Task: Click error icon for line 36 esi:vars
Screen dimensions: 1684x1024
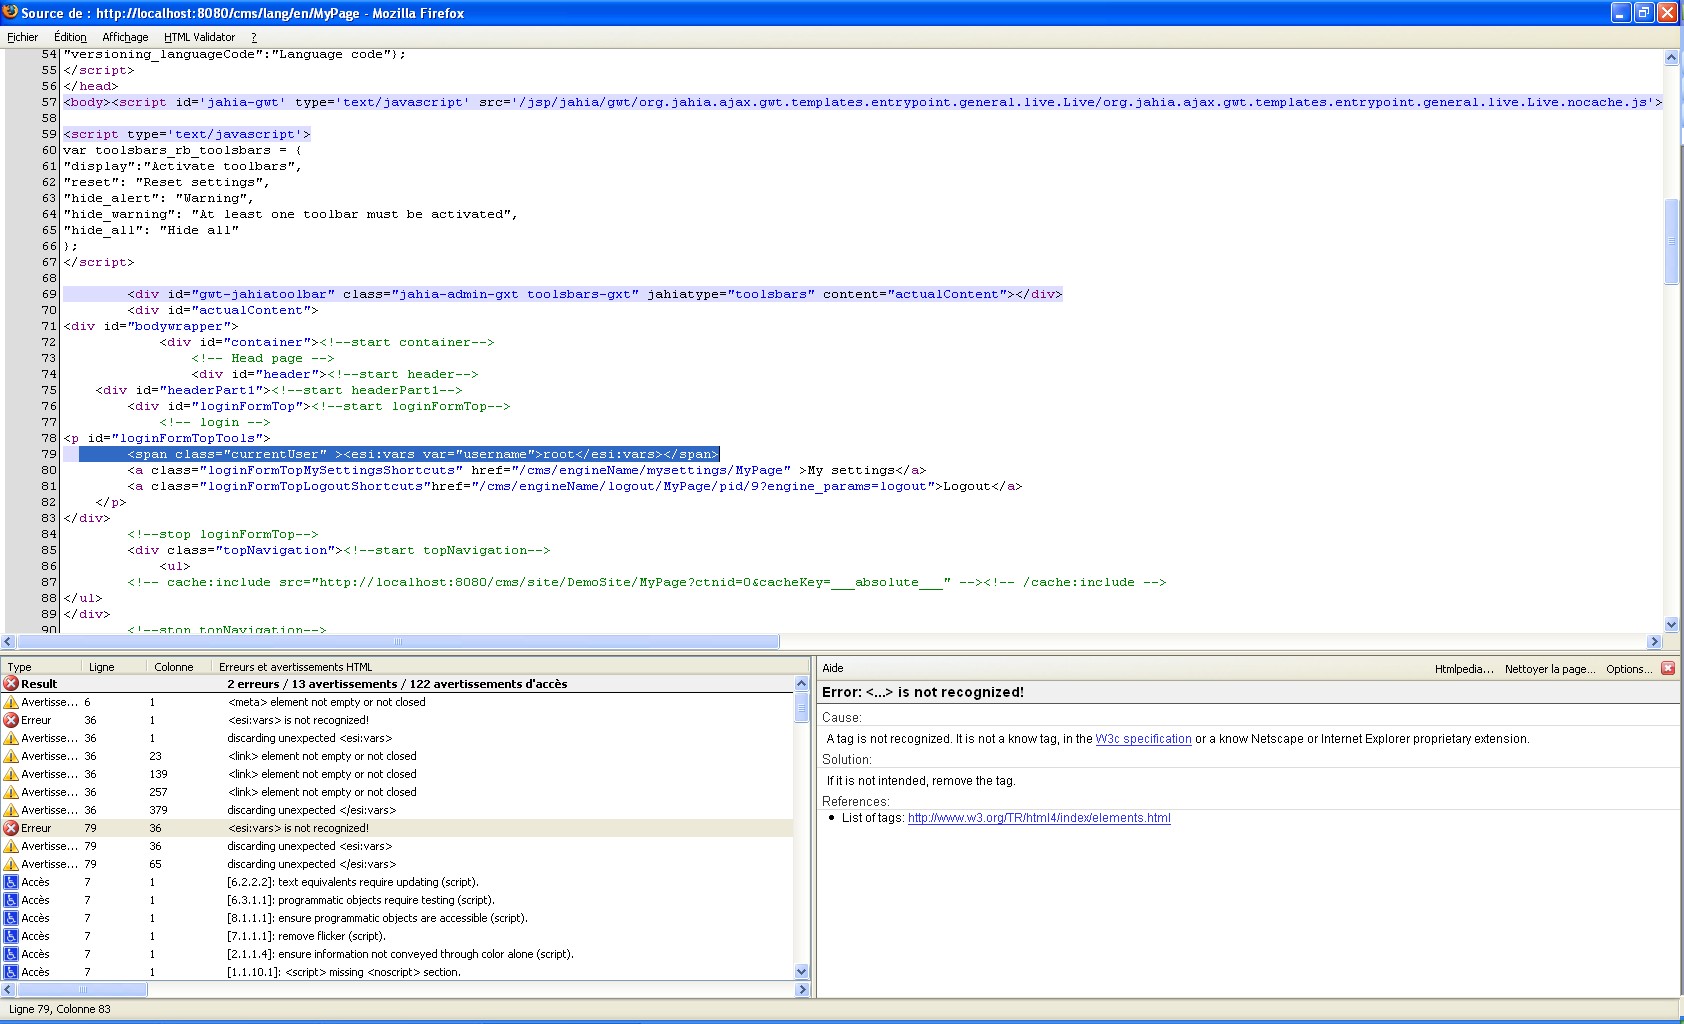Action: pyautogui.click(x=11, y=720)
